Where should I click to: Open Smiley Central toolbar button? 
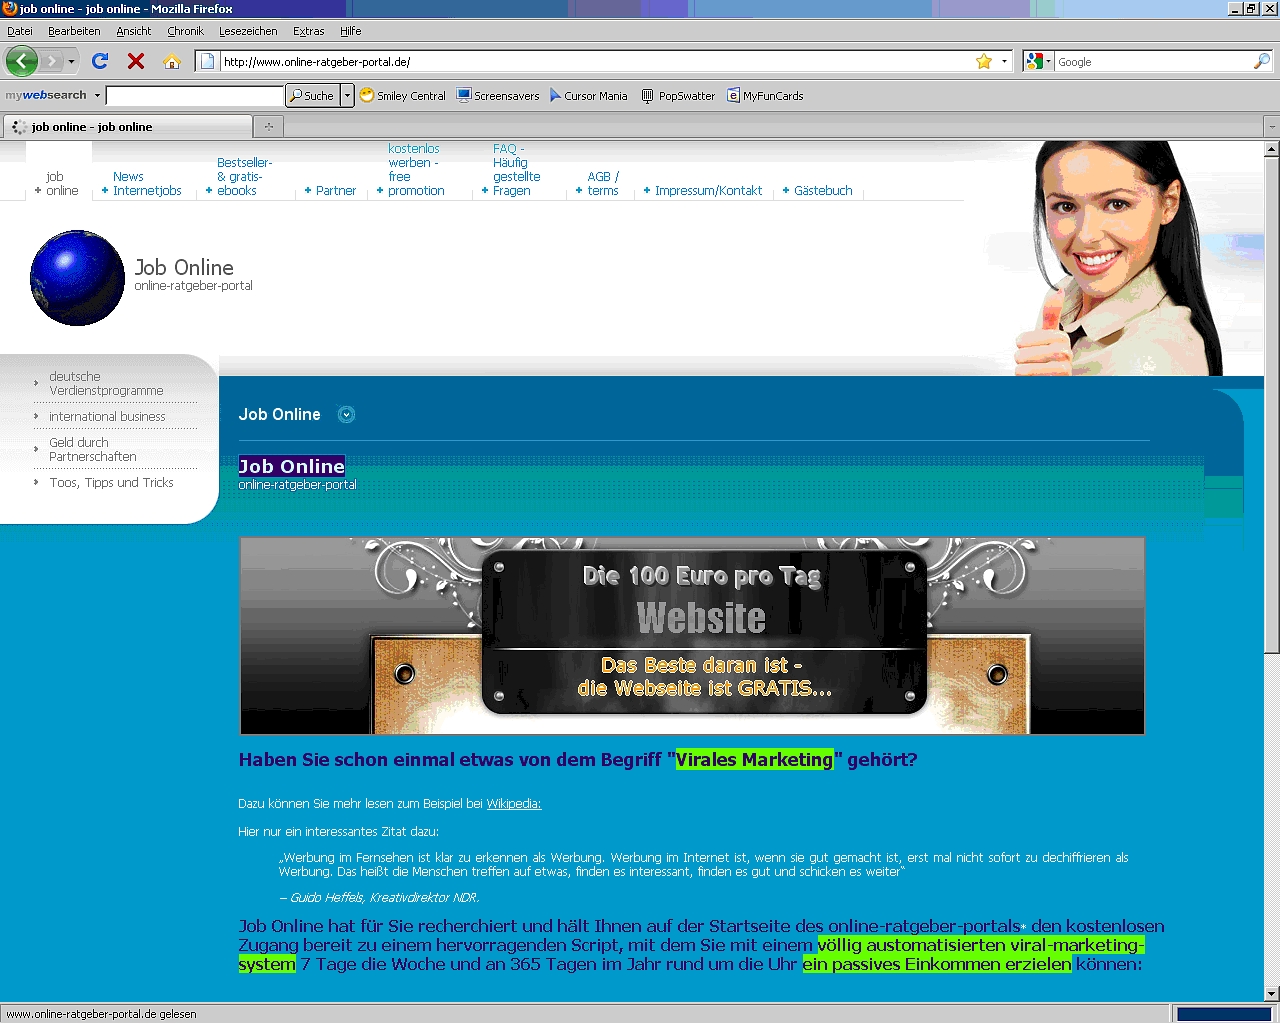coord(403,96)
